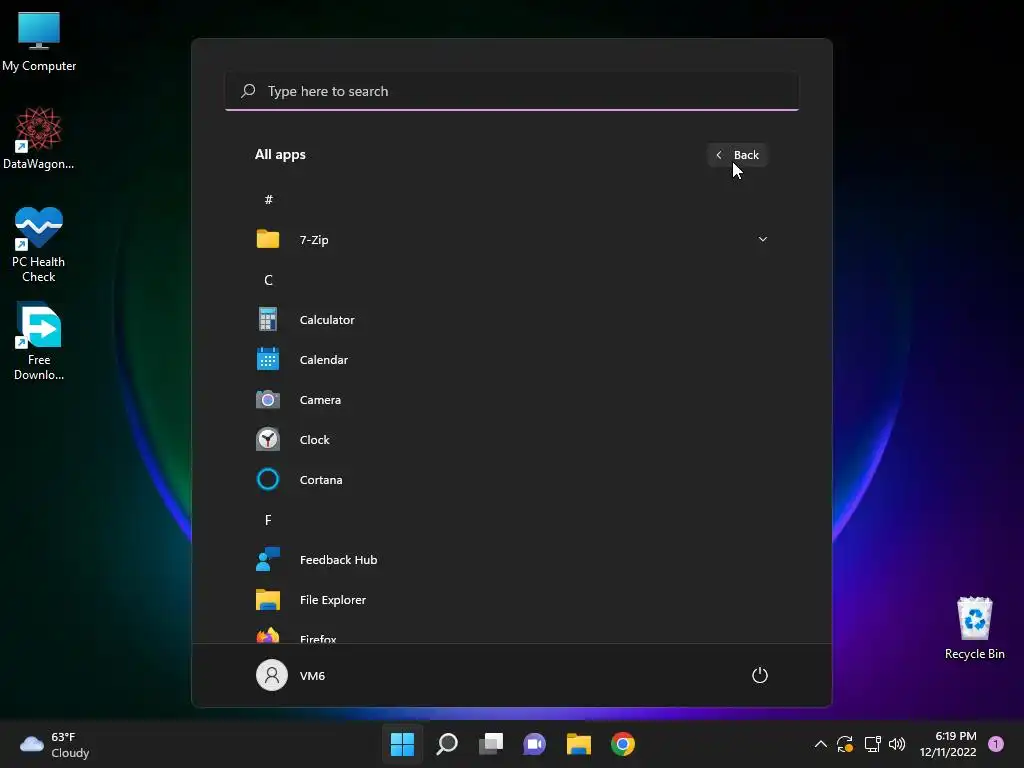Jump to letter index '#' header
This screenshot has width=1024, height=768.
click(x=268, y=199)
